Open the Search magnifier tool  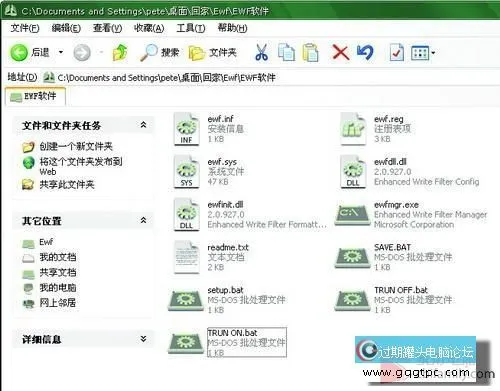point(159,52)
